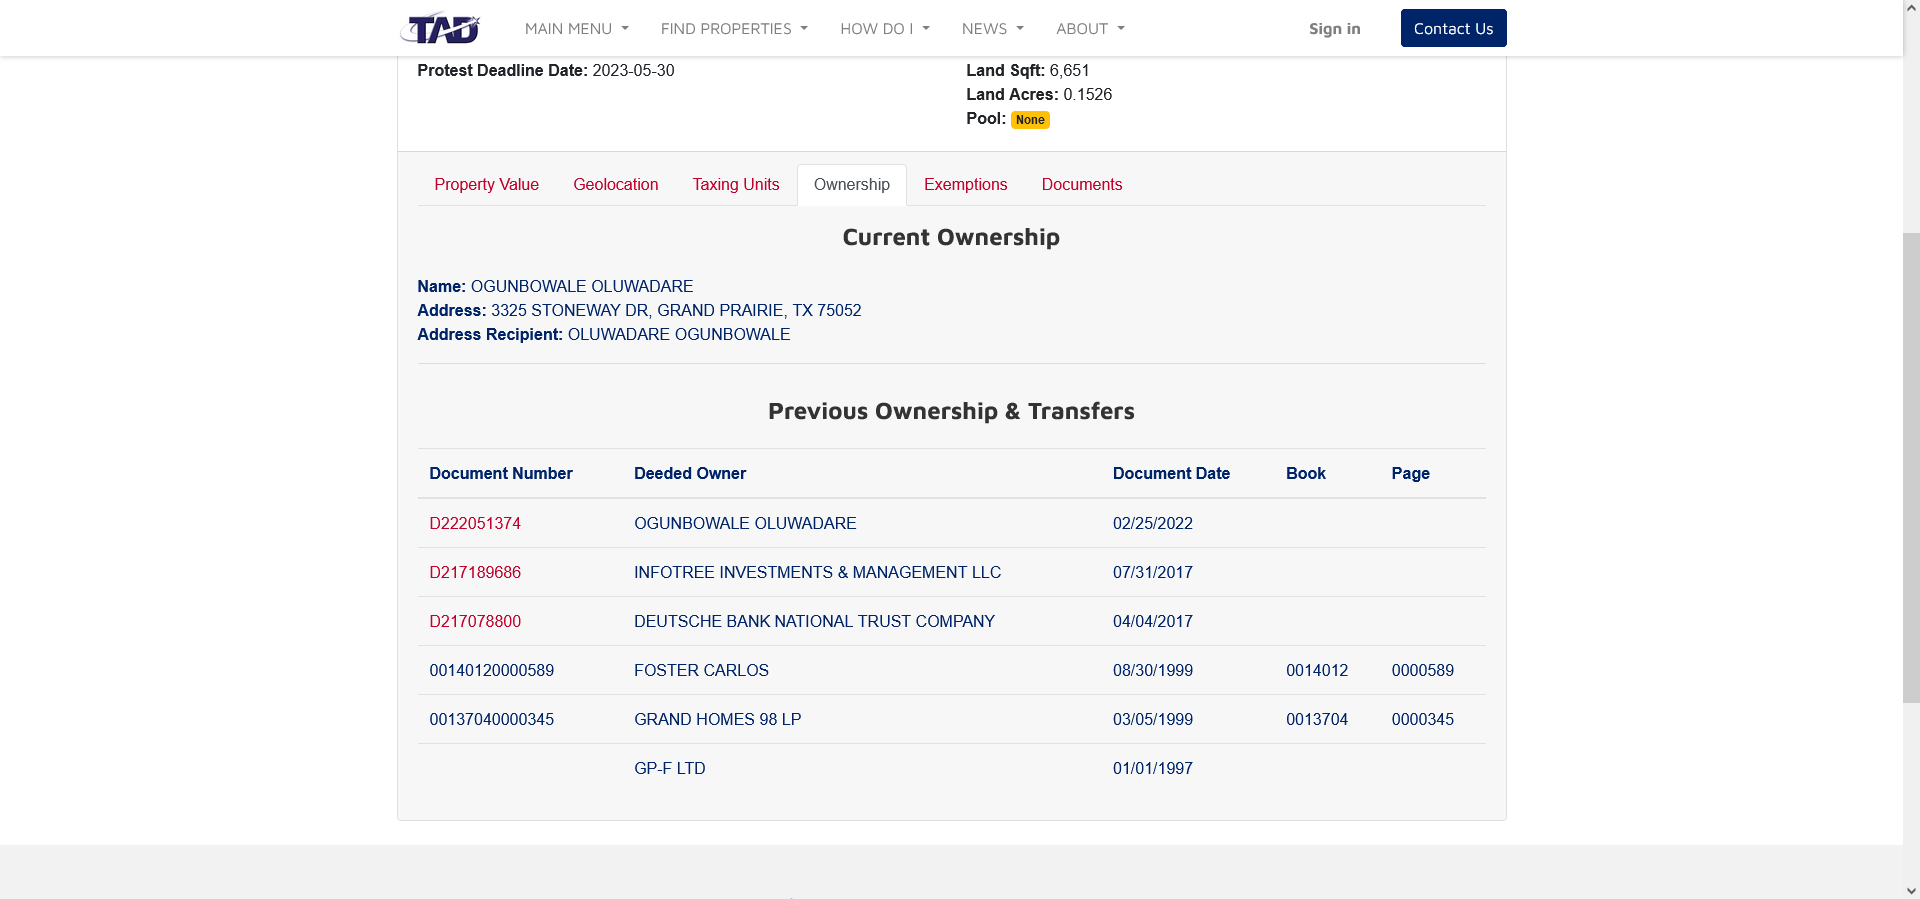Open the HOW DO I dropdown
The image size is (1920, 899).
[885, 29]
